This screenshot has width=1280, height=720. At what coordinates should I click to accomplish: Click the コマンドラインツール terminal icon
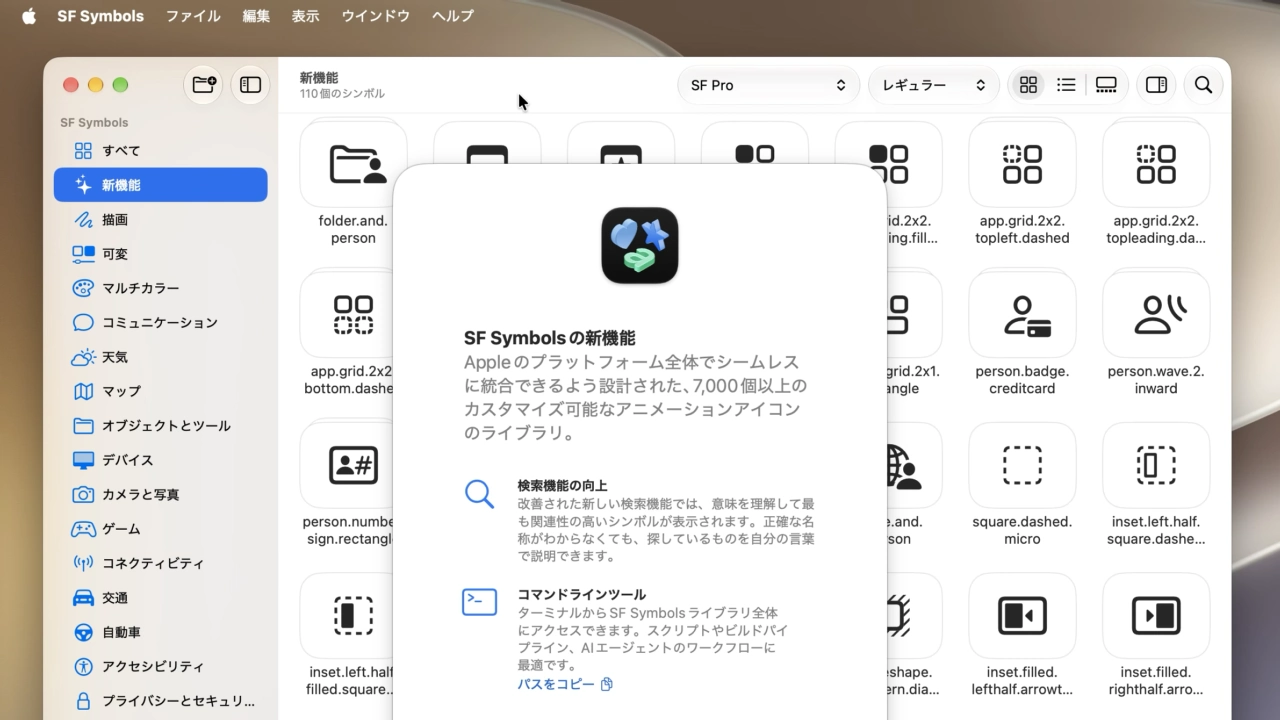coord(479,601)
